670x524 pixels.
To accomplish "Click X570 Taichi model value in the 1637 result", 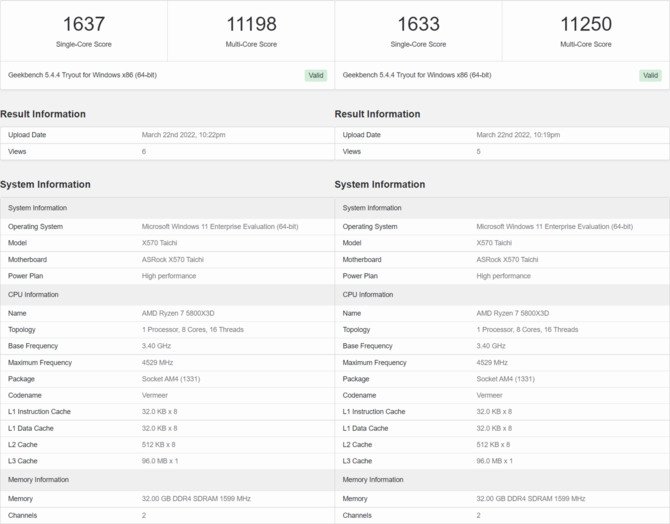I will pos(159,243).
